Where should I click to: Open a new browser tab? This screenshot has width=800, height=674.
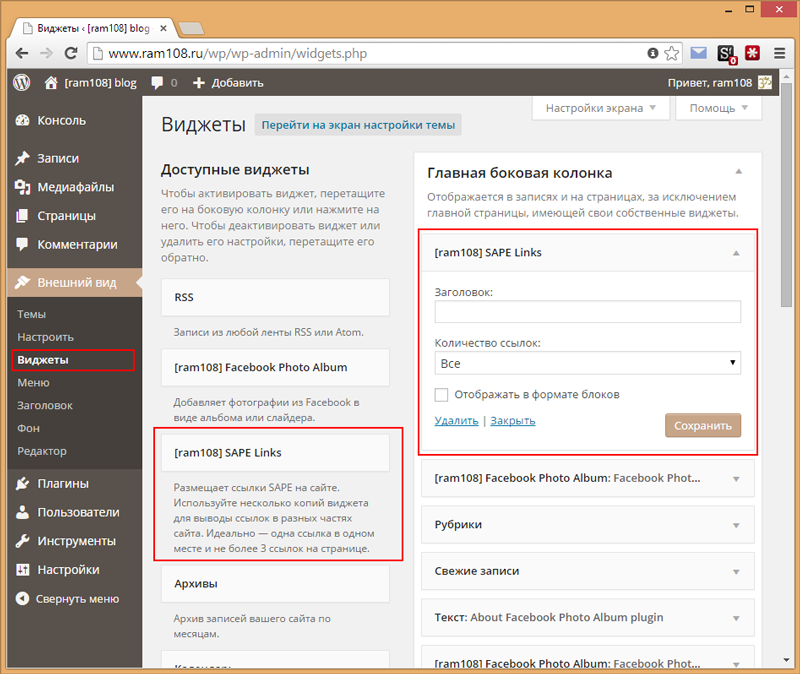(x=192, y=28)
